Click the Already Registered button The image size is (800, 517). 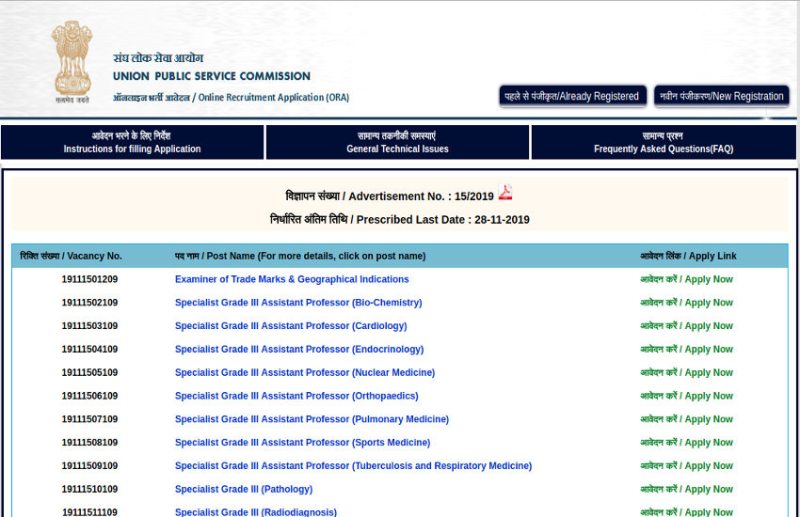[x=572, y=96]
